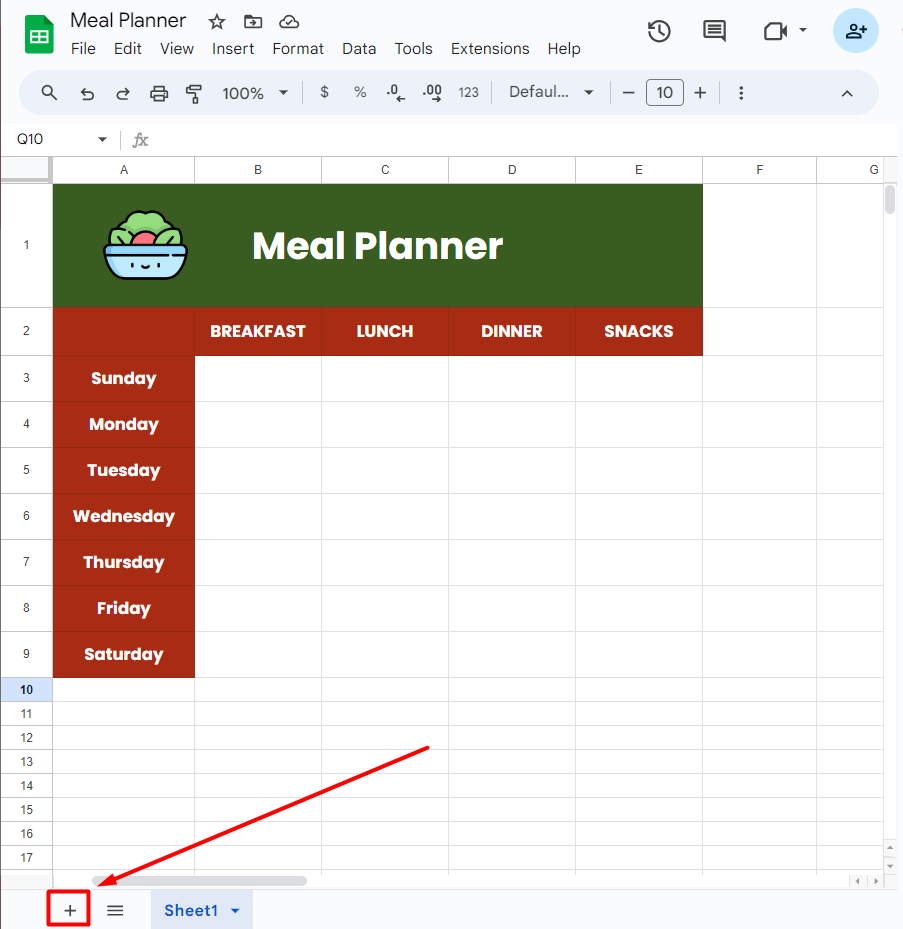Select column F header
Viewport: 903px width, 929px height.
click(x=760, y=170)
